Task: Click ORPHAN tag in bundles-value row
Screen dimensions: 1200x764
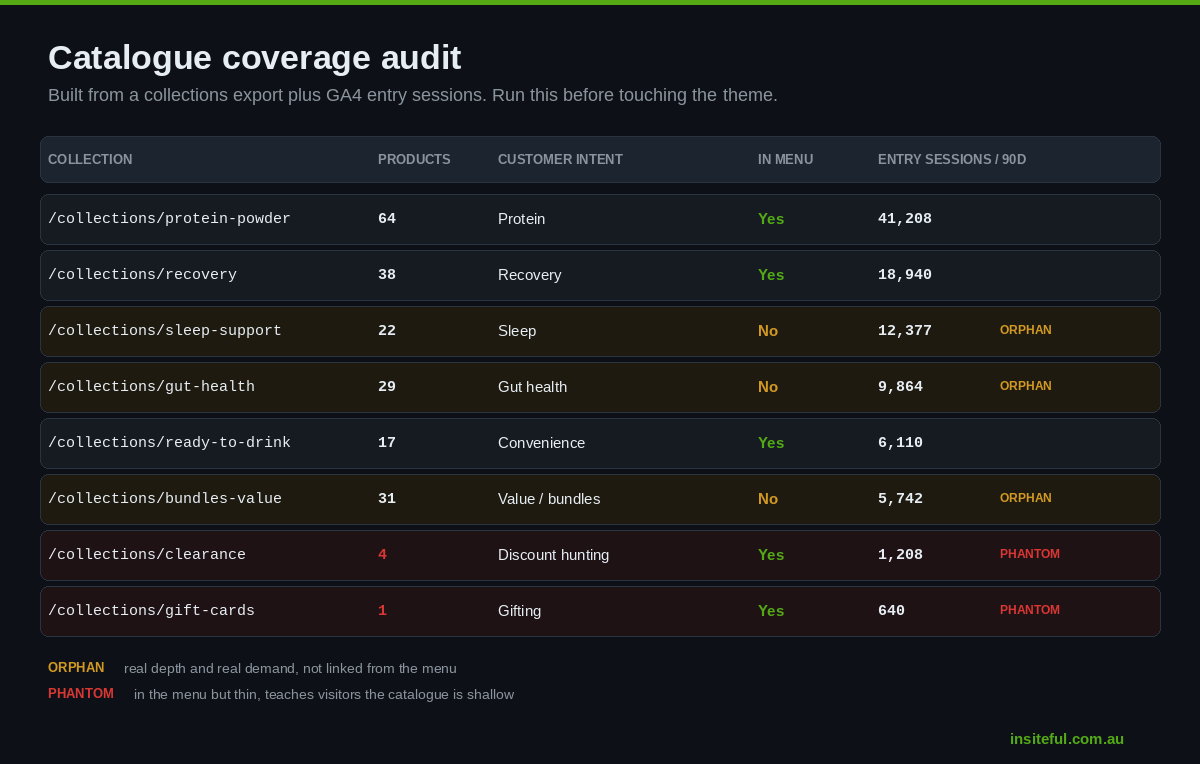Action: (1026, 498)
